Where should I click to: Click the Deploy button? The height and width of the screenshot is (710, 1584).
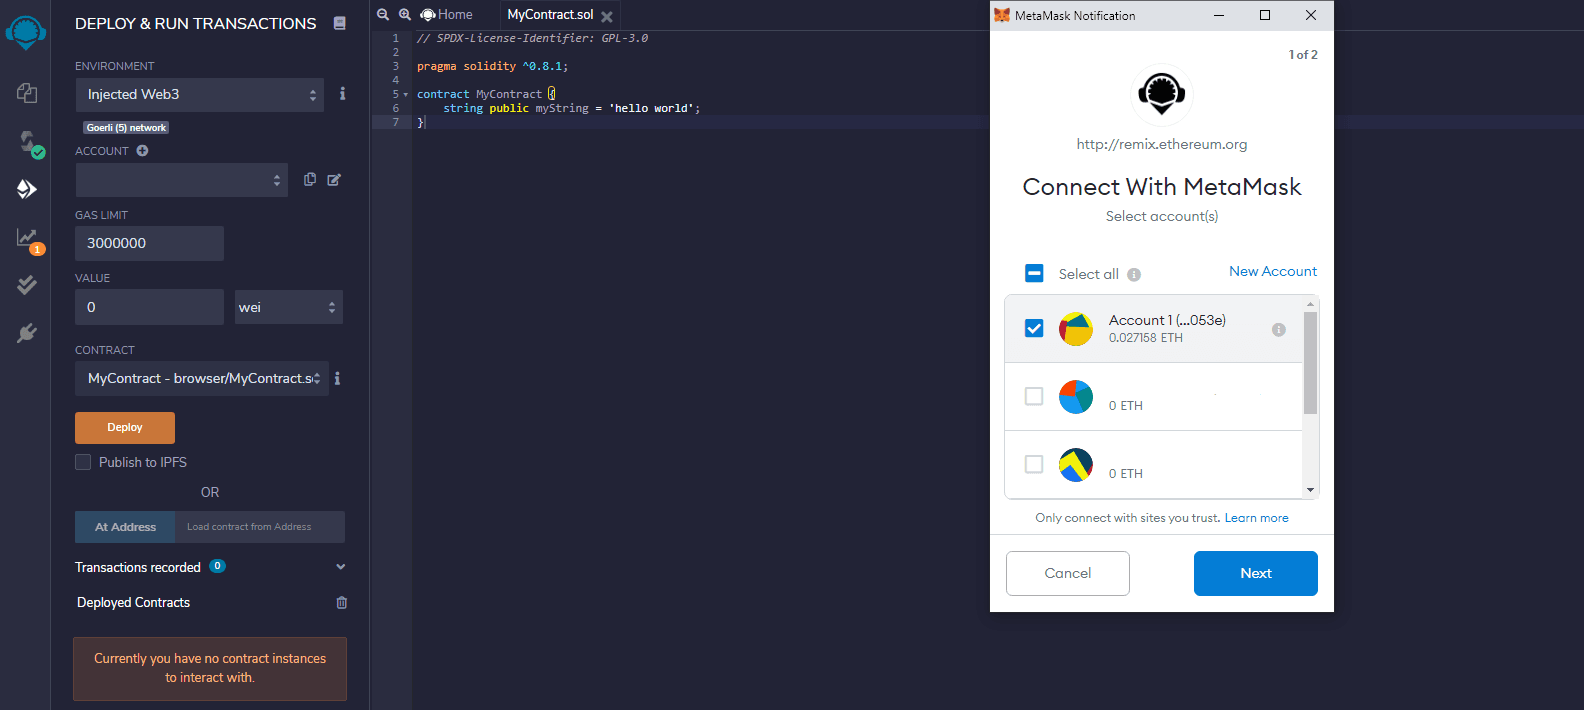(x=125, y=428)
